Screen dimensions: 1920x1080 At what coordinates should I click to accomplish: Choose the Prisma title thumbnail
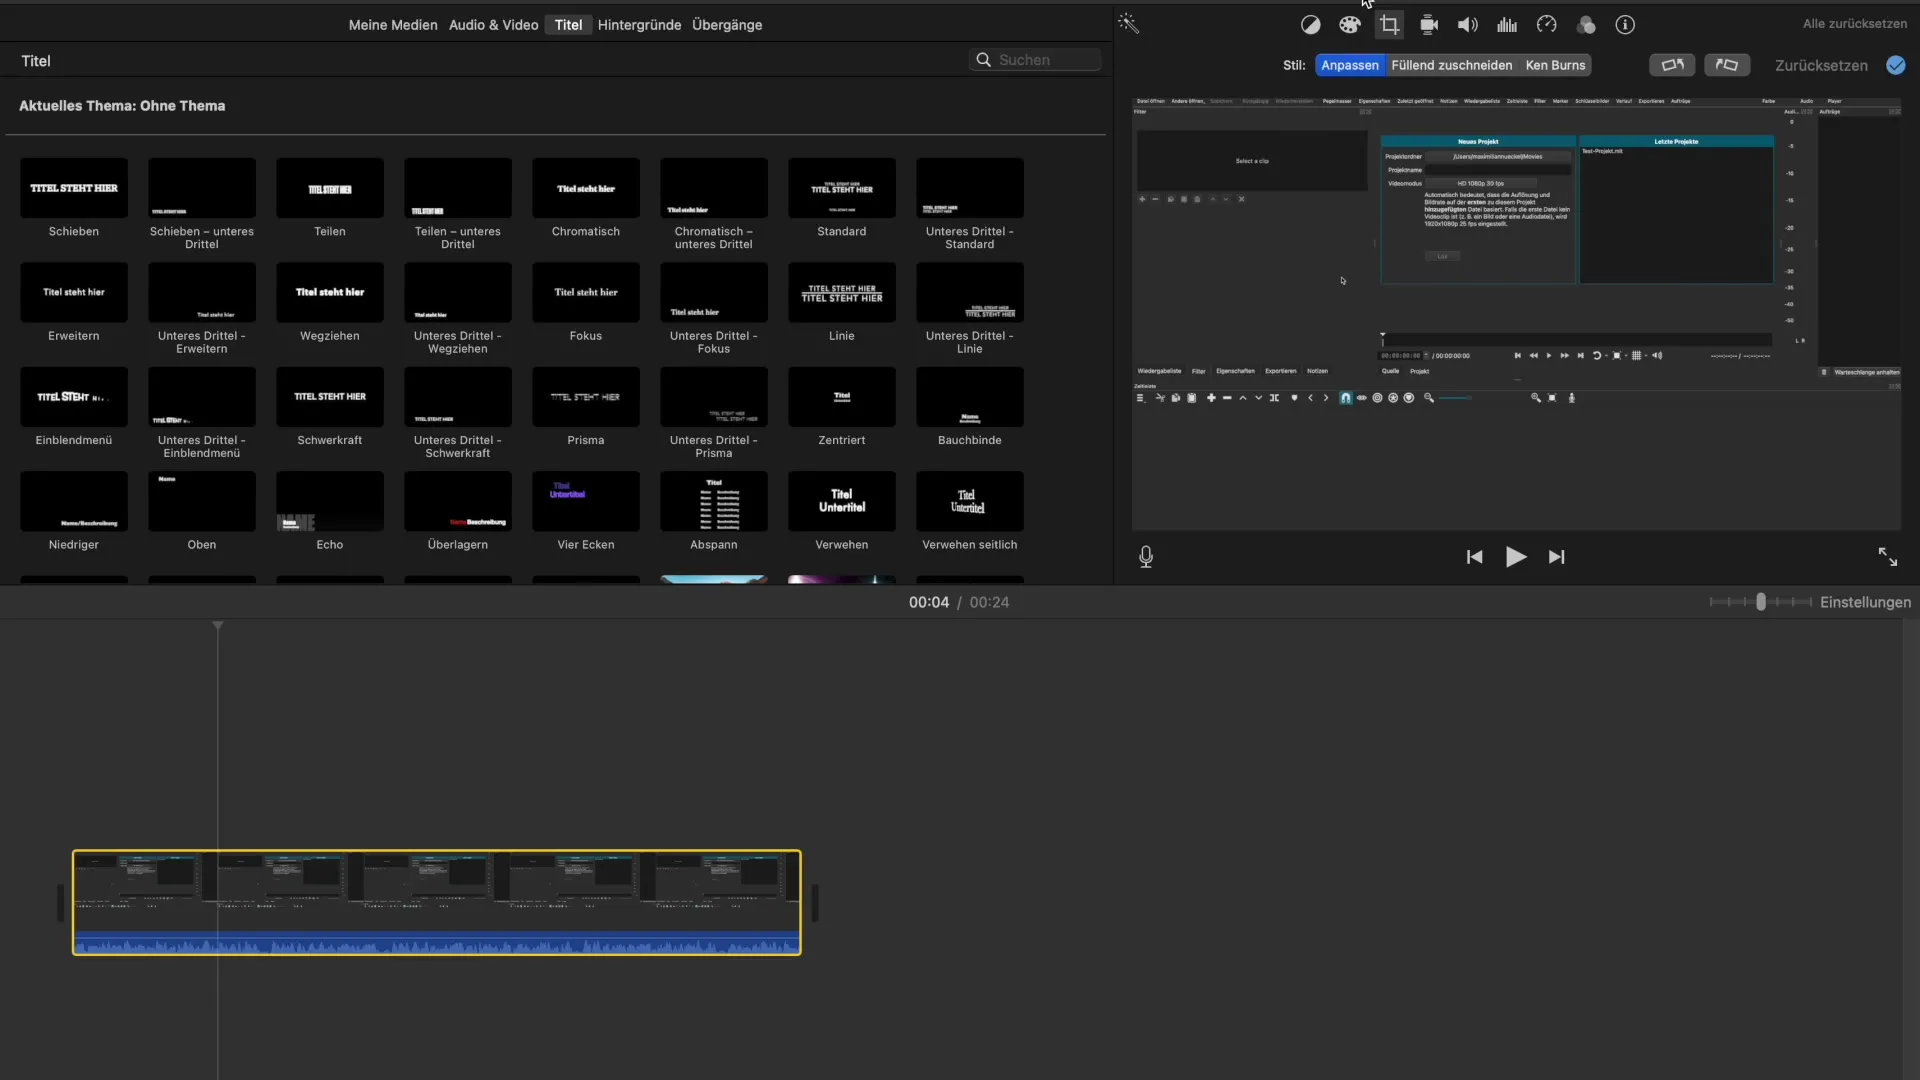586,397
